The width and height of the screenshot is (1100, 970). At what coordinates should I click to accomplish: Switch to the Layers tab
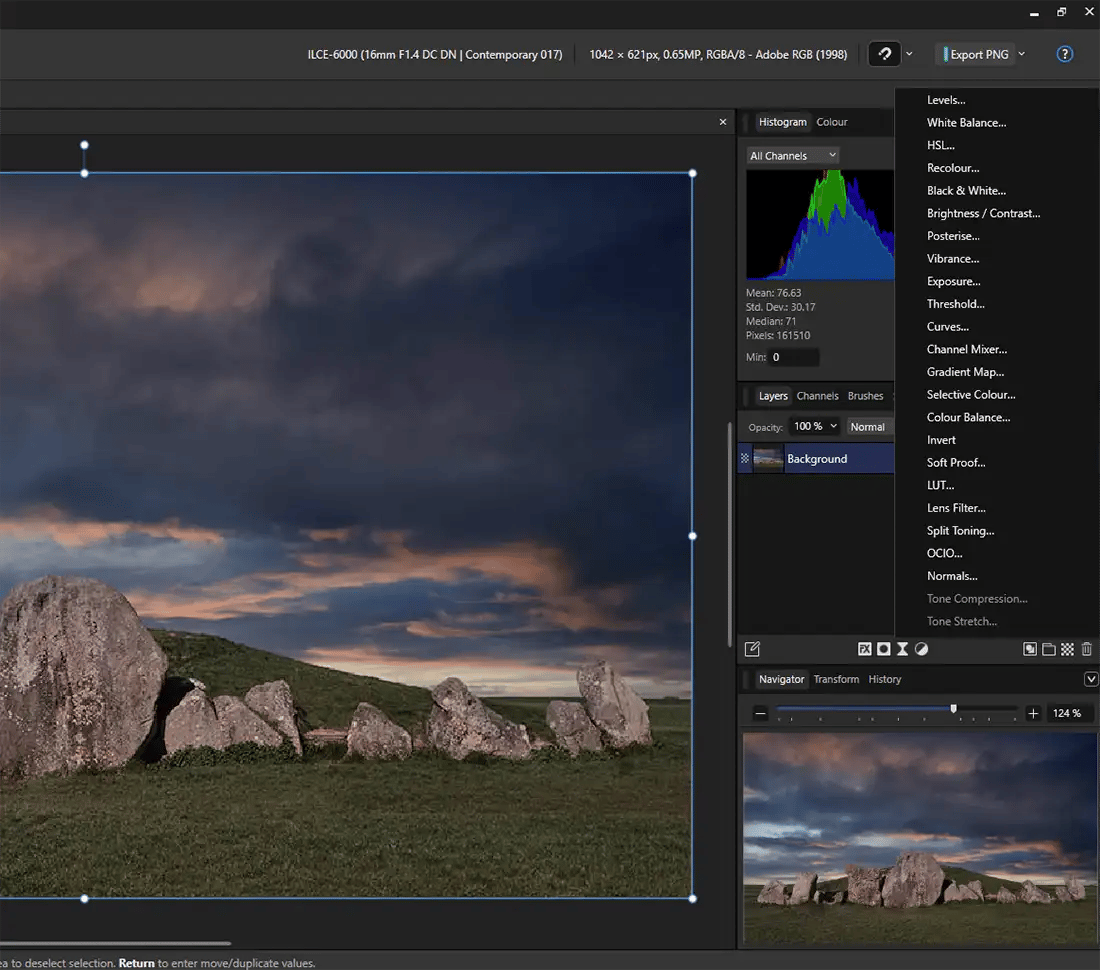pyautogui.click(x=773, y=396)
